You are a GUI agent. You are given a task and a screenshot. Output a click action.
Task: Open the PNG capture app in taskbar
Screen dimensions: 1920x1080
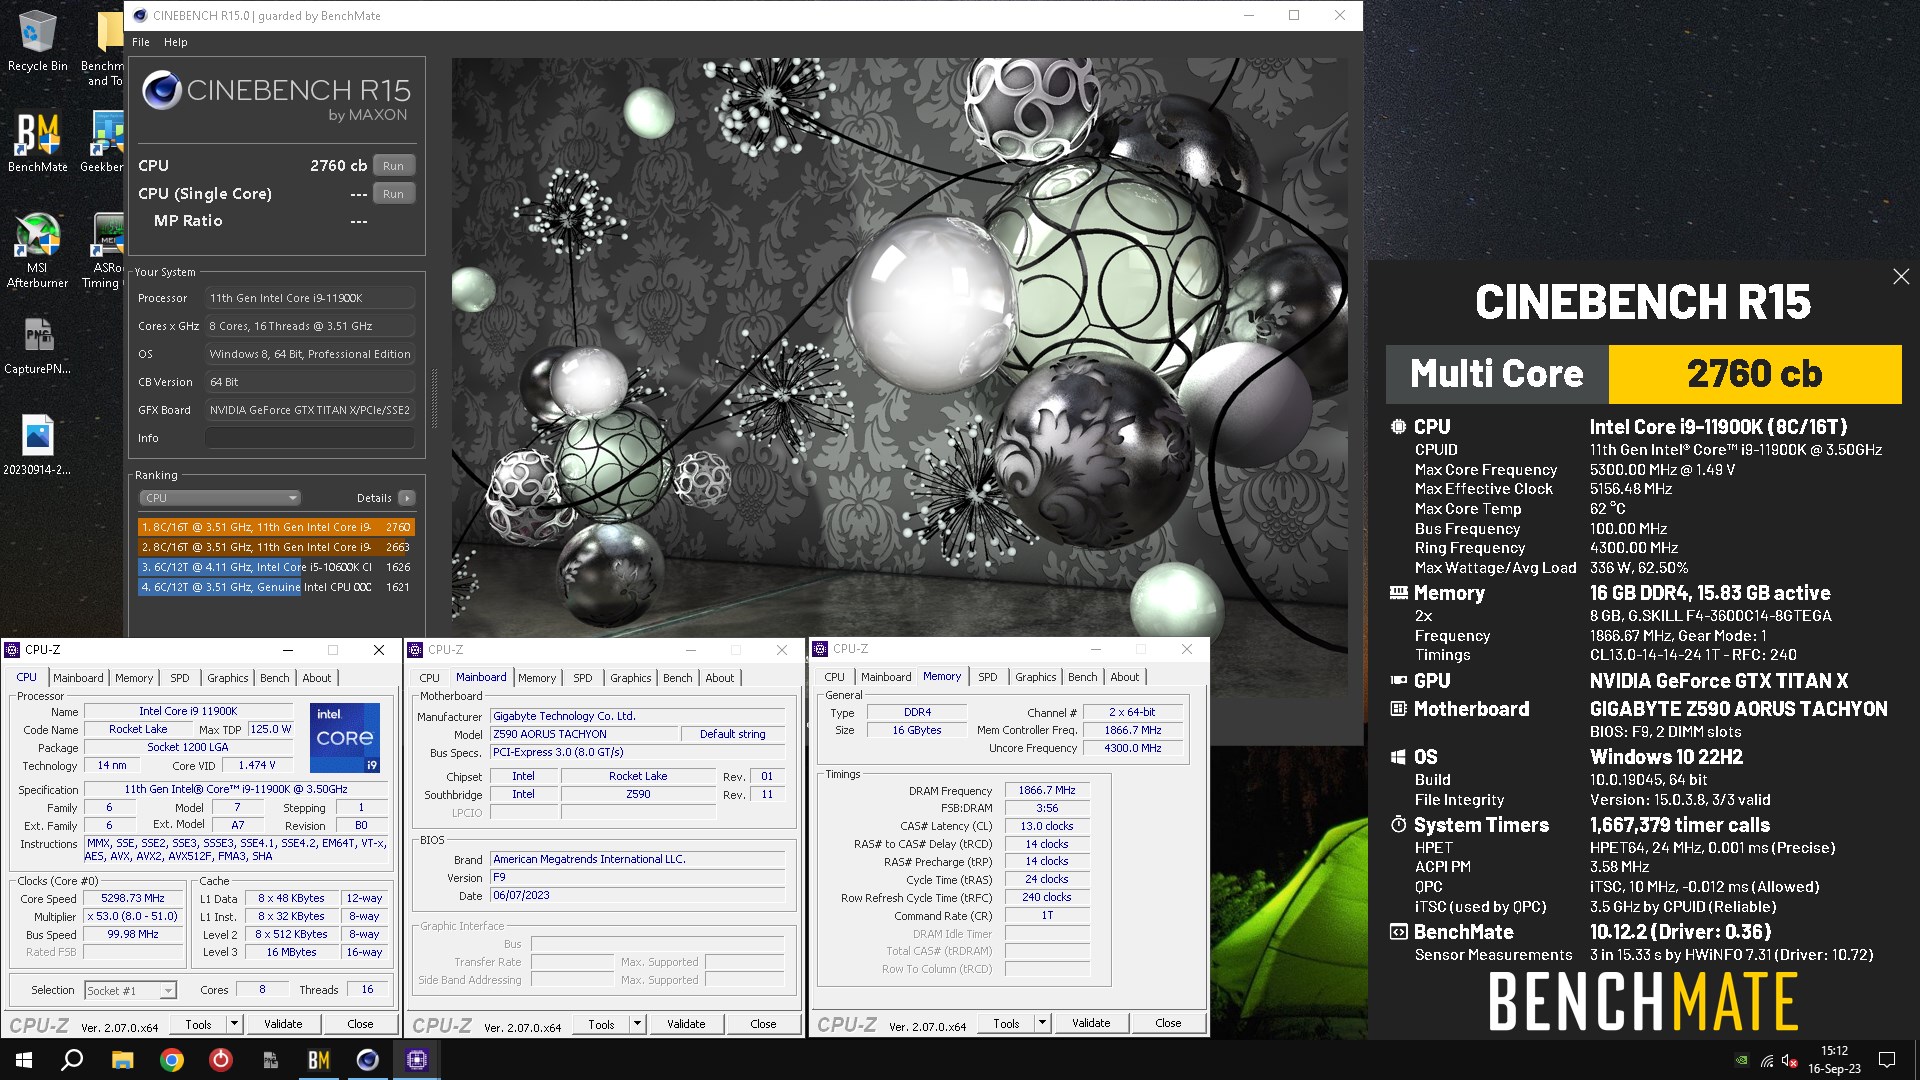coord(270,1060)
